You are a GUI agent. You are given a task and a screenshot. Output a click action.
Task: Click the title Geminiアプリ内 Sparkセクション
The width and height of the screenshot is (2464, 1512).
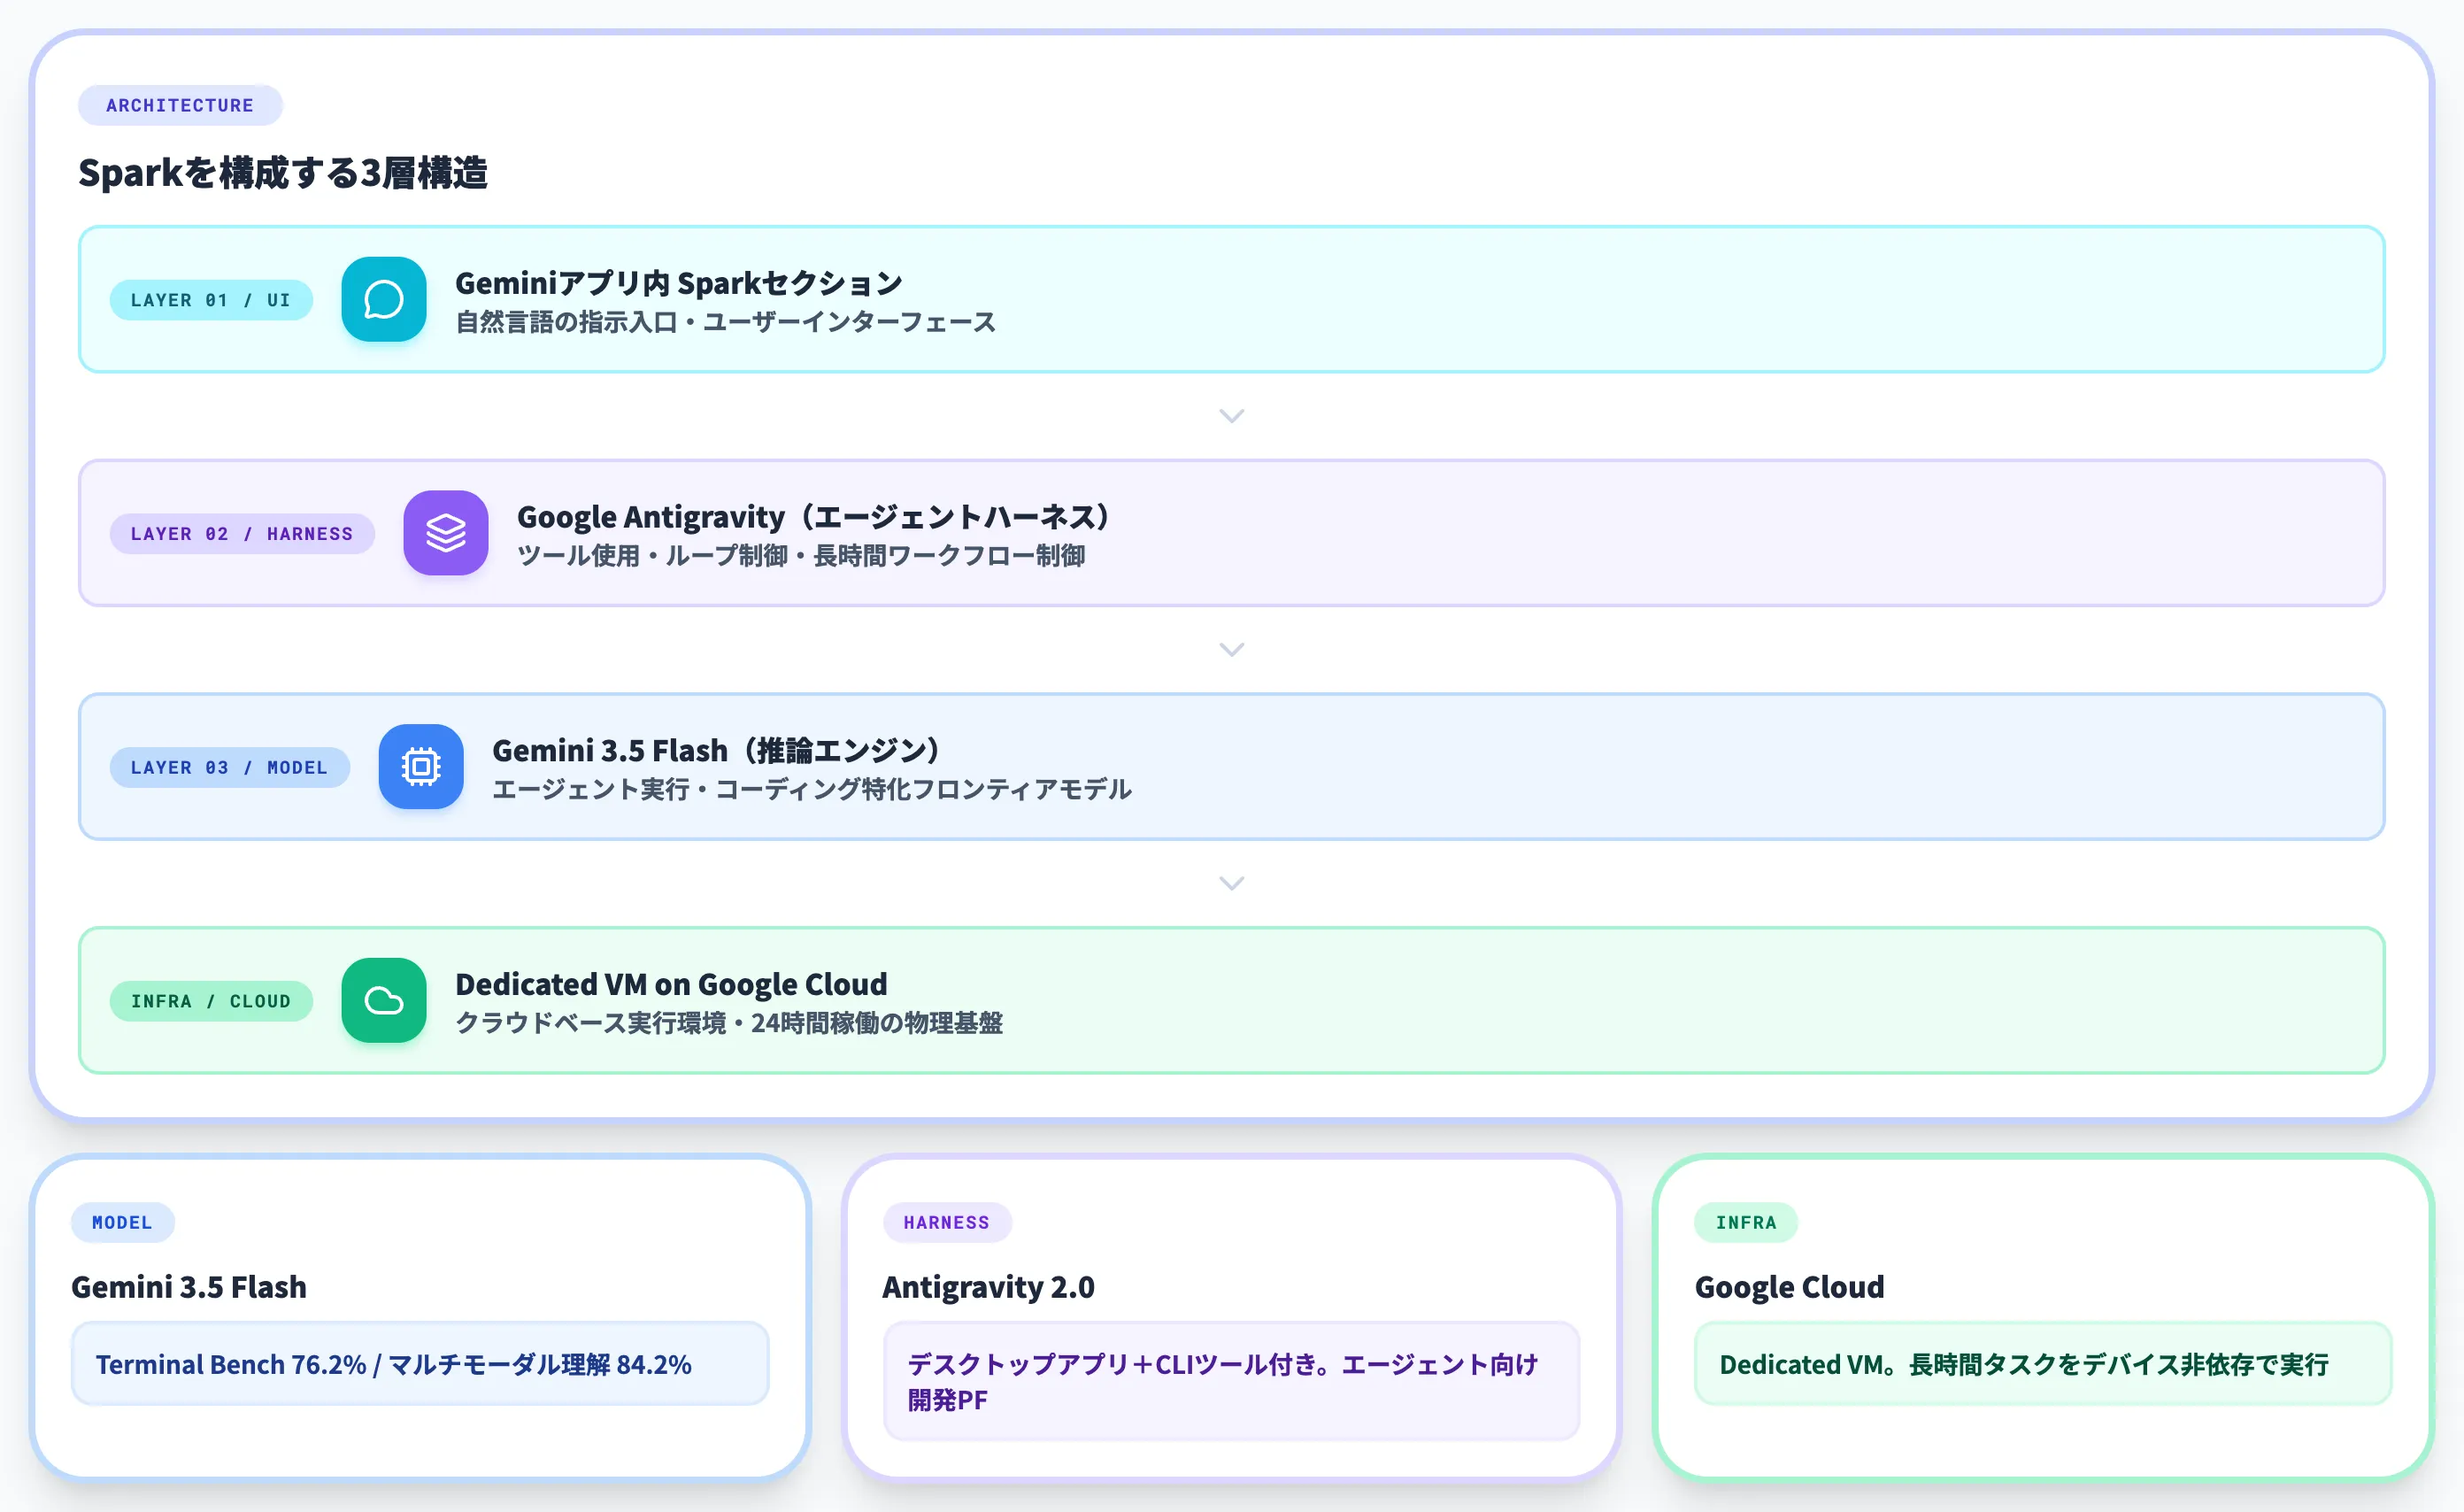click(679, 283)
